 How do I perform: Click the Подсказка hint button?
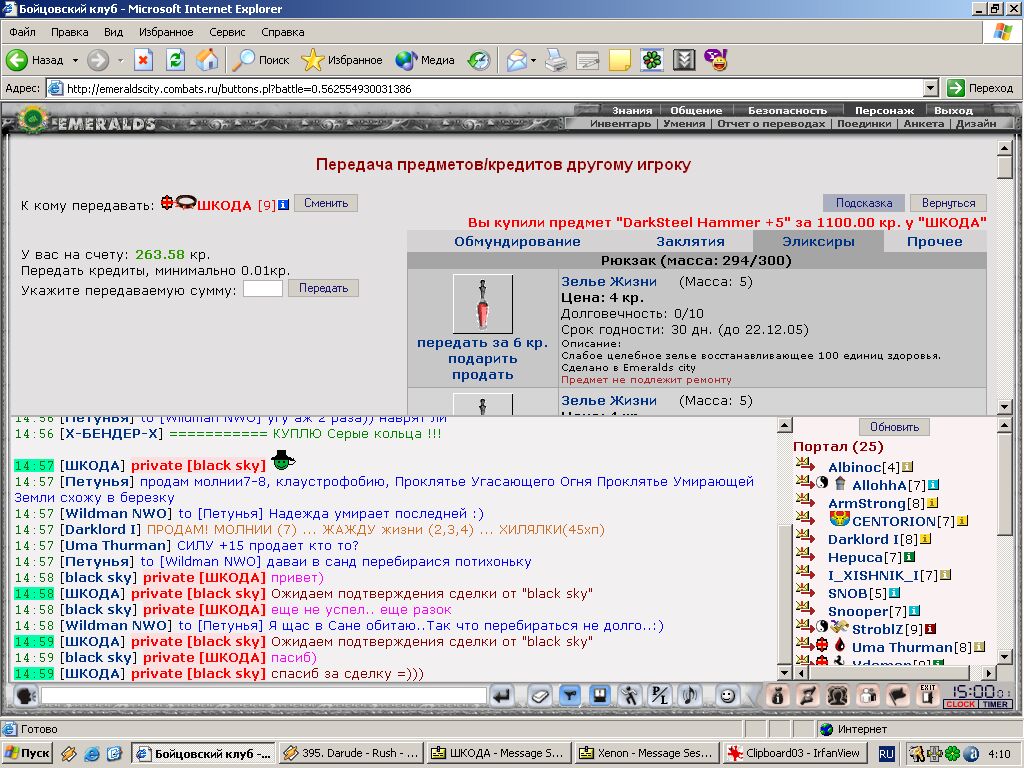[863, 203]
